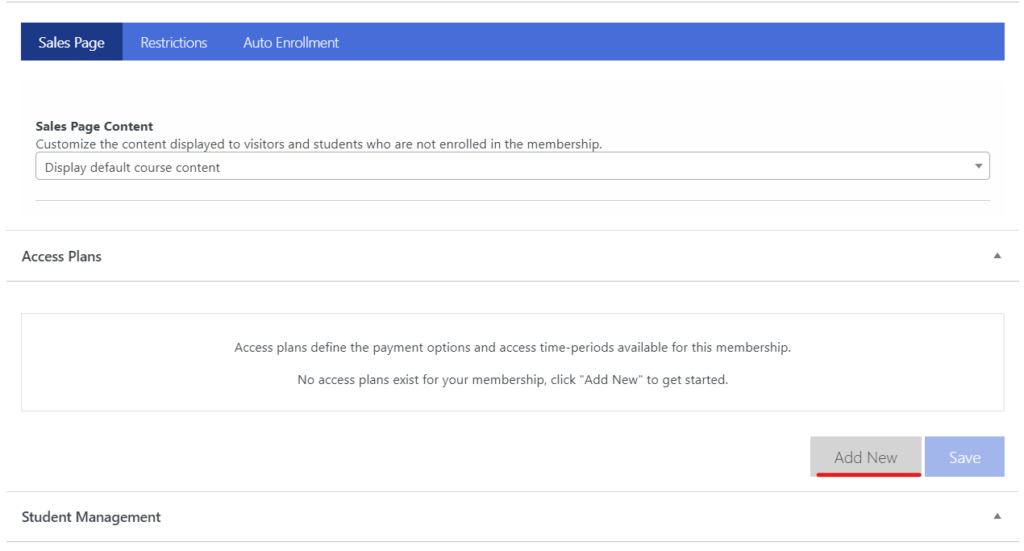Collapse the Student Management panel triangle

(x=997, y=516)
